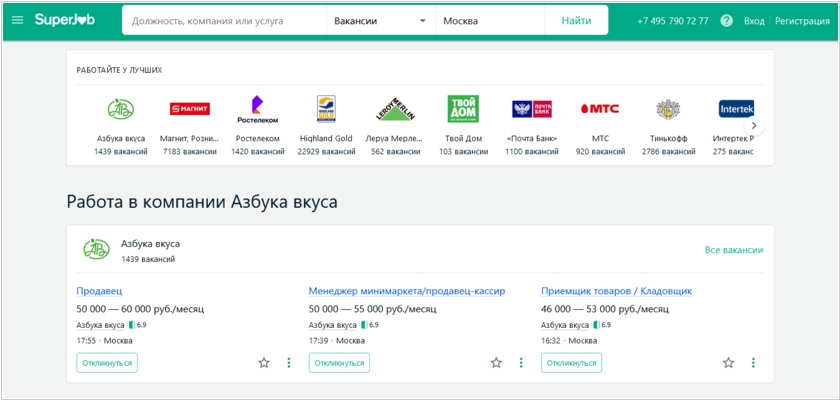Star the Менеджер минимаркета vacancy
The width and height of the screenshot is (840, 400).
[497, 363]
